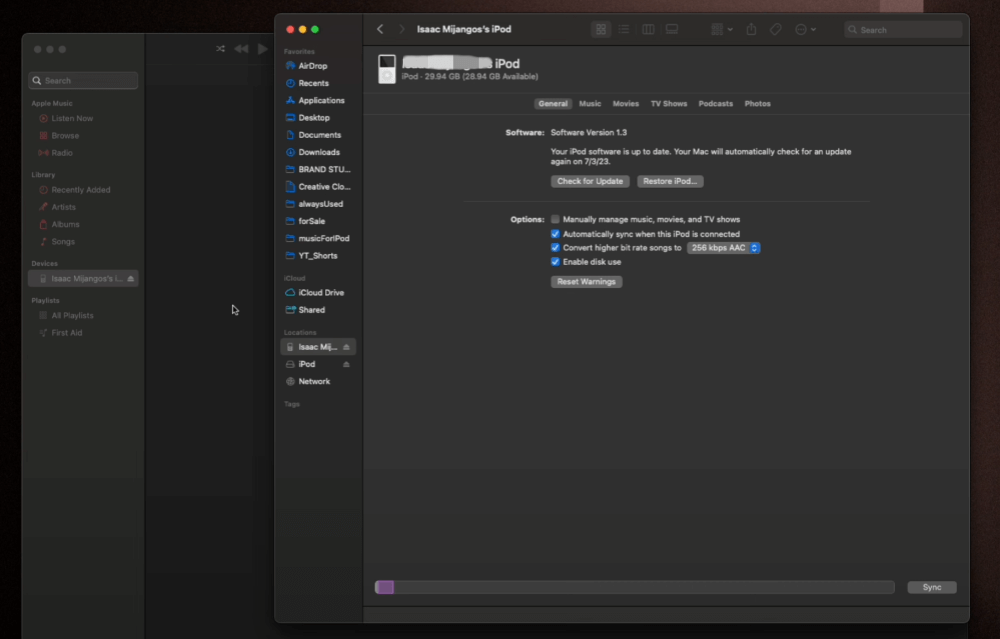Screen dimensions: 1000x639
Task: Toggle the Enable disk use checkbox
Action: tap(556, 262)
